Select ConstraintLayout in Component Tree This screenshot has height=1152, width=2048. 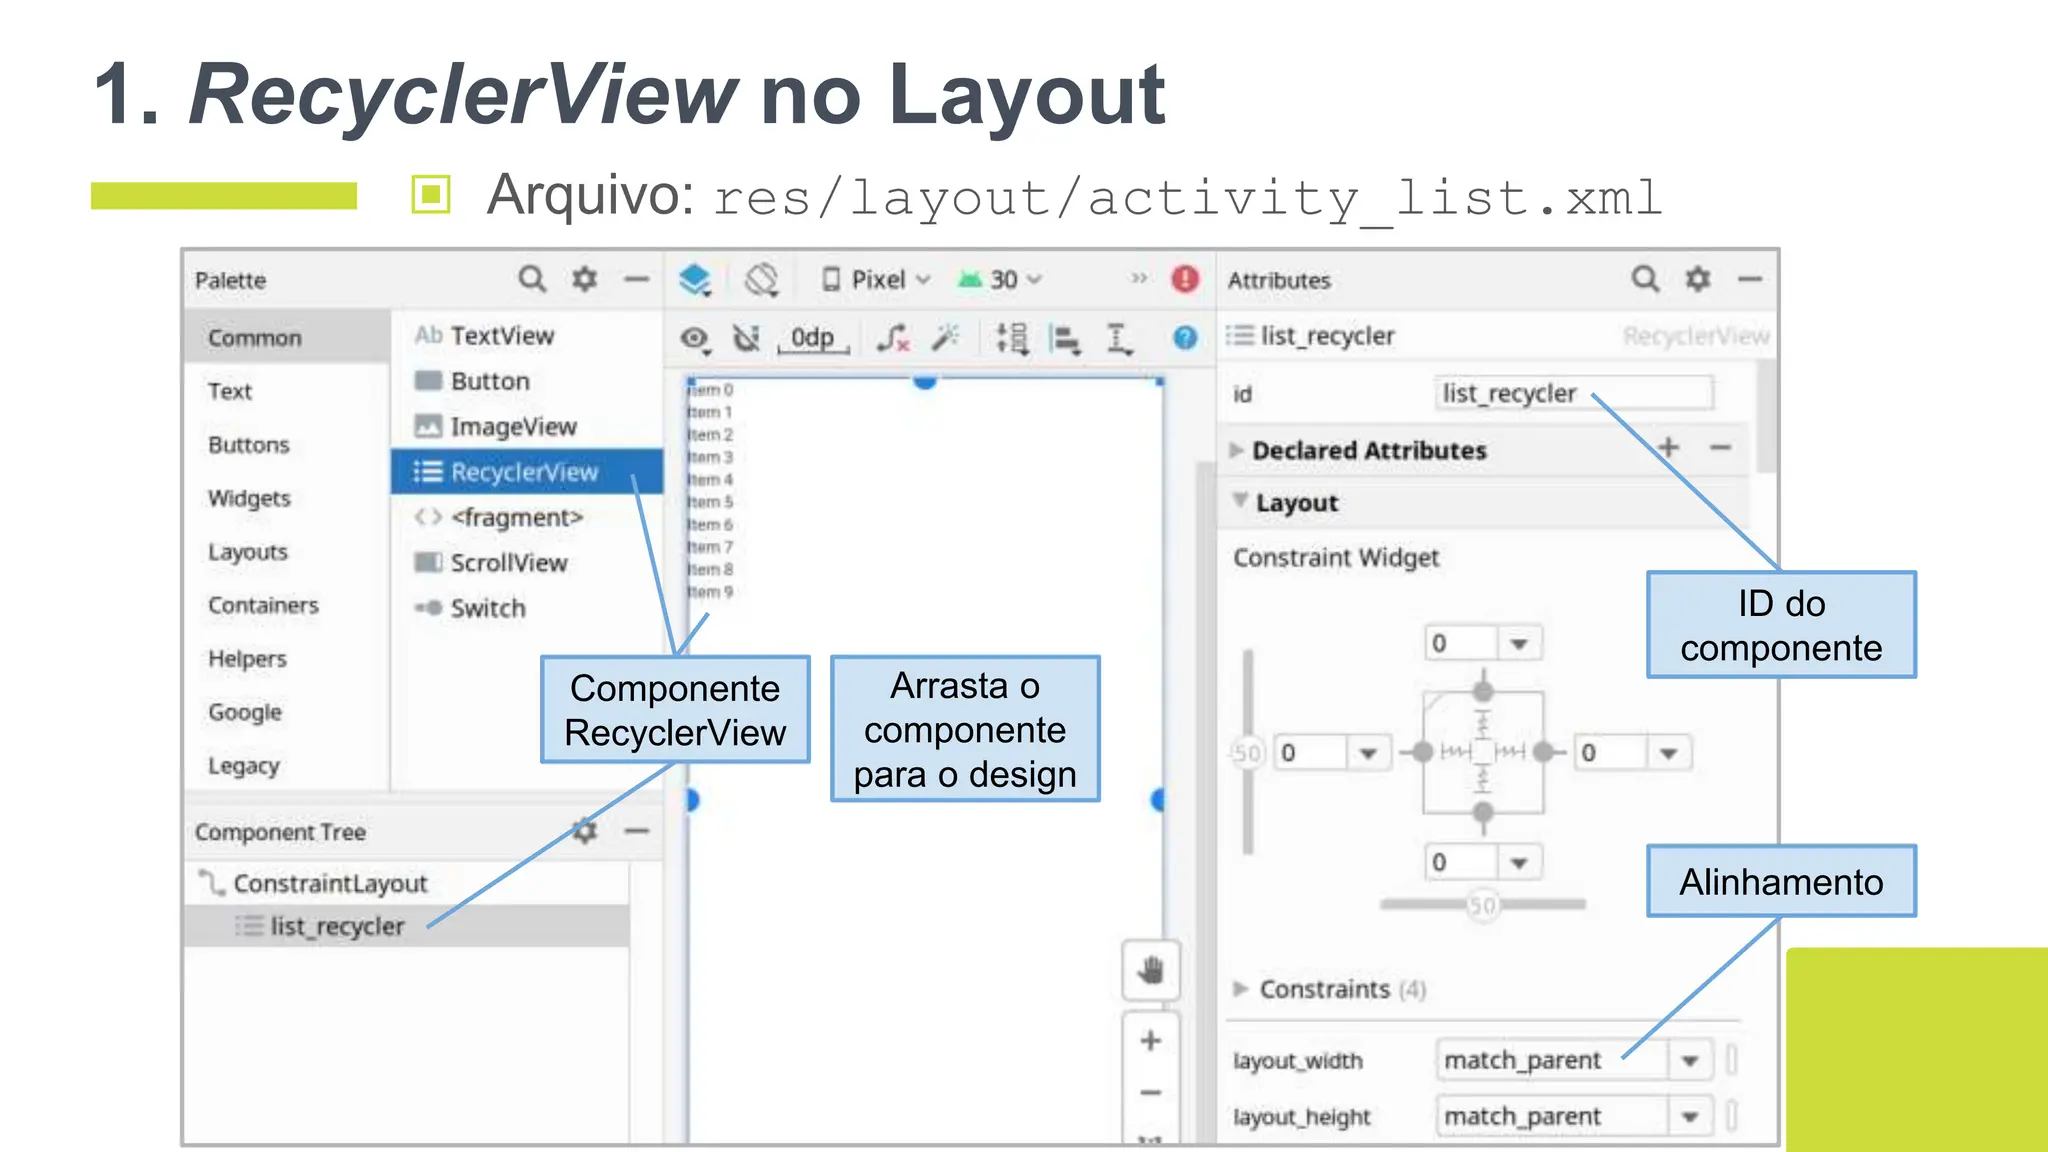pos(407,883)
